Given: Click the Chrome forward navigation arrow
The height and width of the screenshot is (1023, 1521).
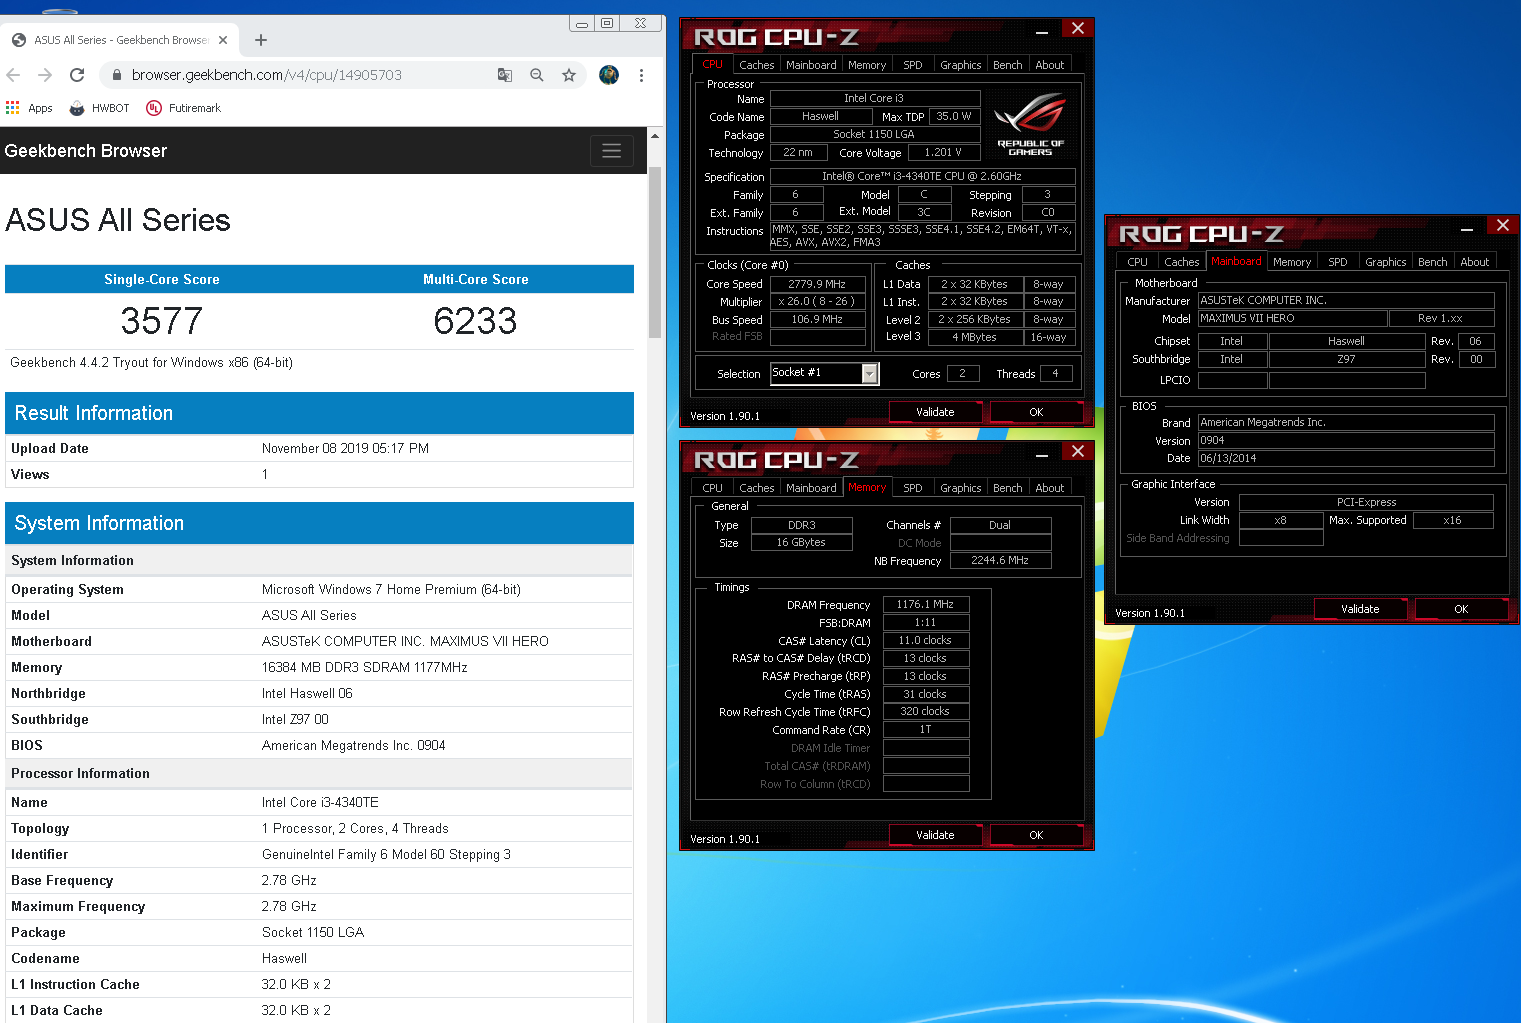Looking at the screenshot, I should click(45, 75).
